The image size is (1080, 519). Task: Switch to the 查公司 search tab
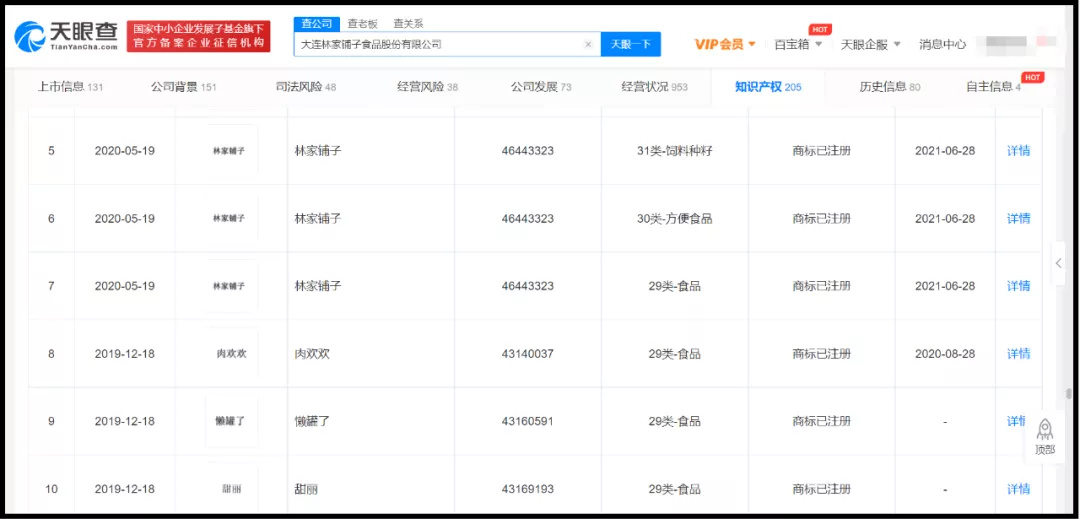317,23
